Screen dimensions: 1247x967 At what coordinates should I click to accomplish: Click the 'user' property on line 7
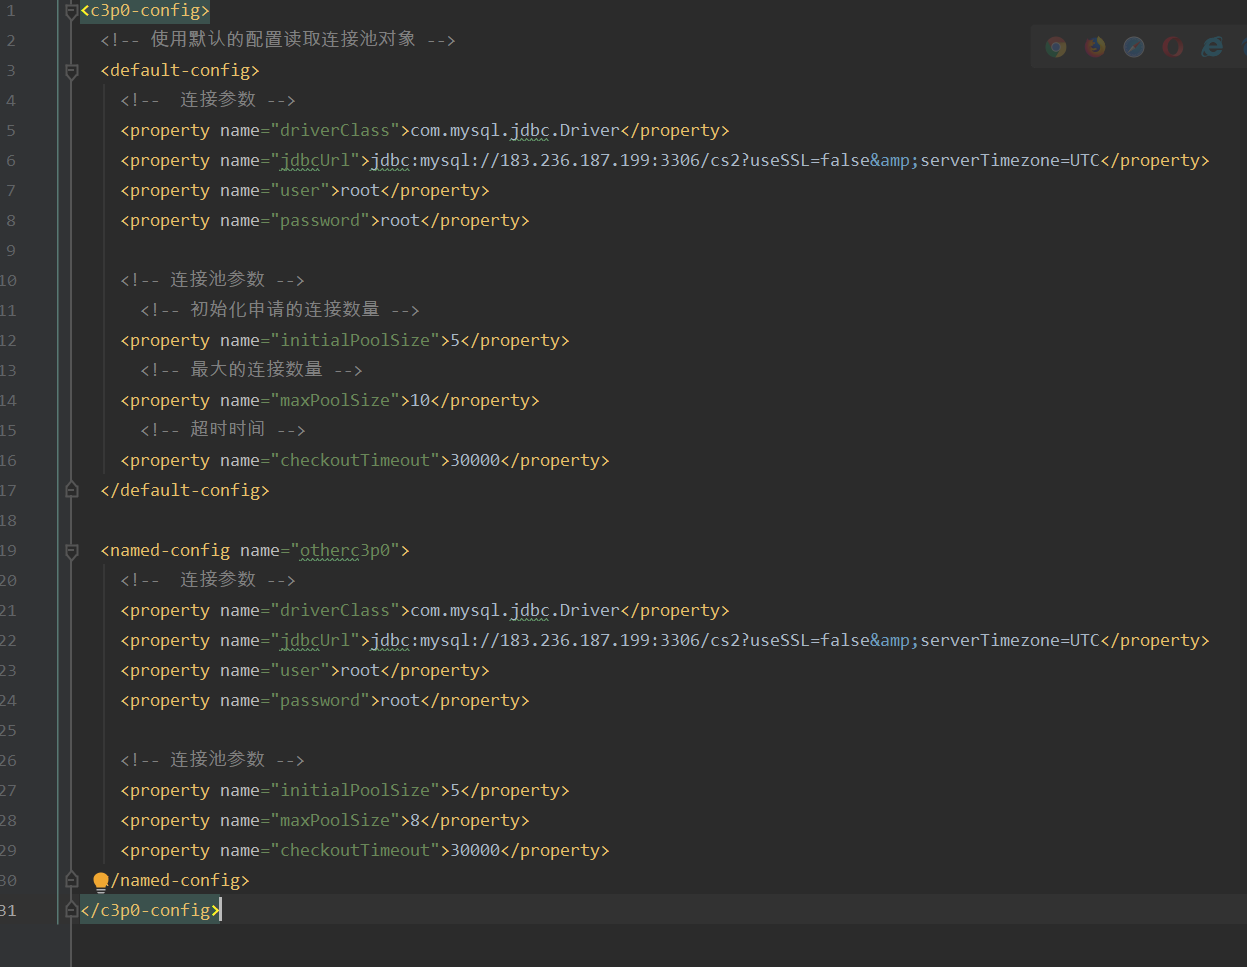click(305, 190)
